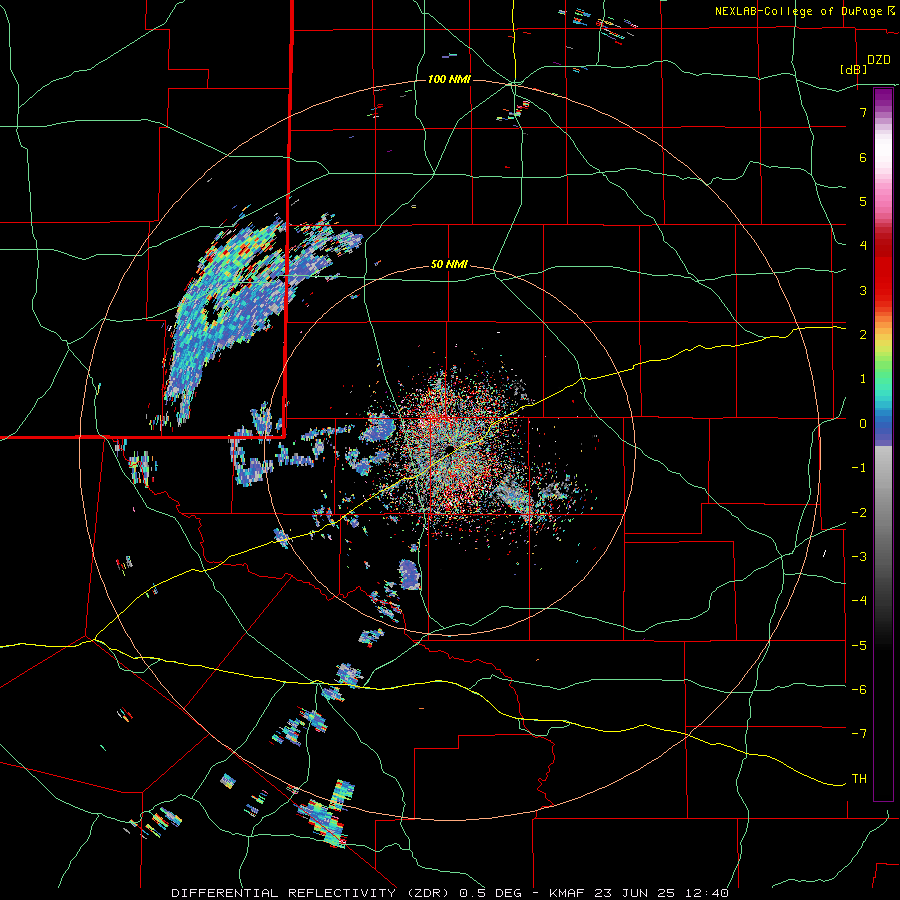
Task: Click the KMAF 23 JUN 25 12:40 timestamp
Action: (639, 893)
